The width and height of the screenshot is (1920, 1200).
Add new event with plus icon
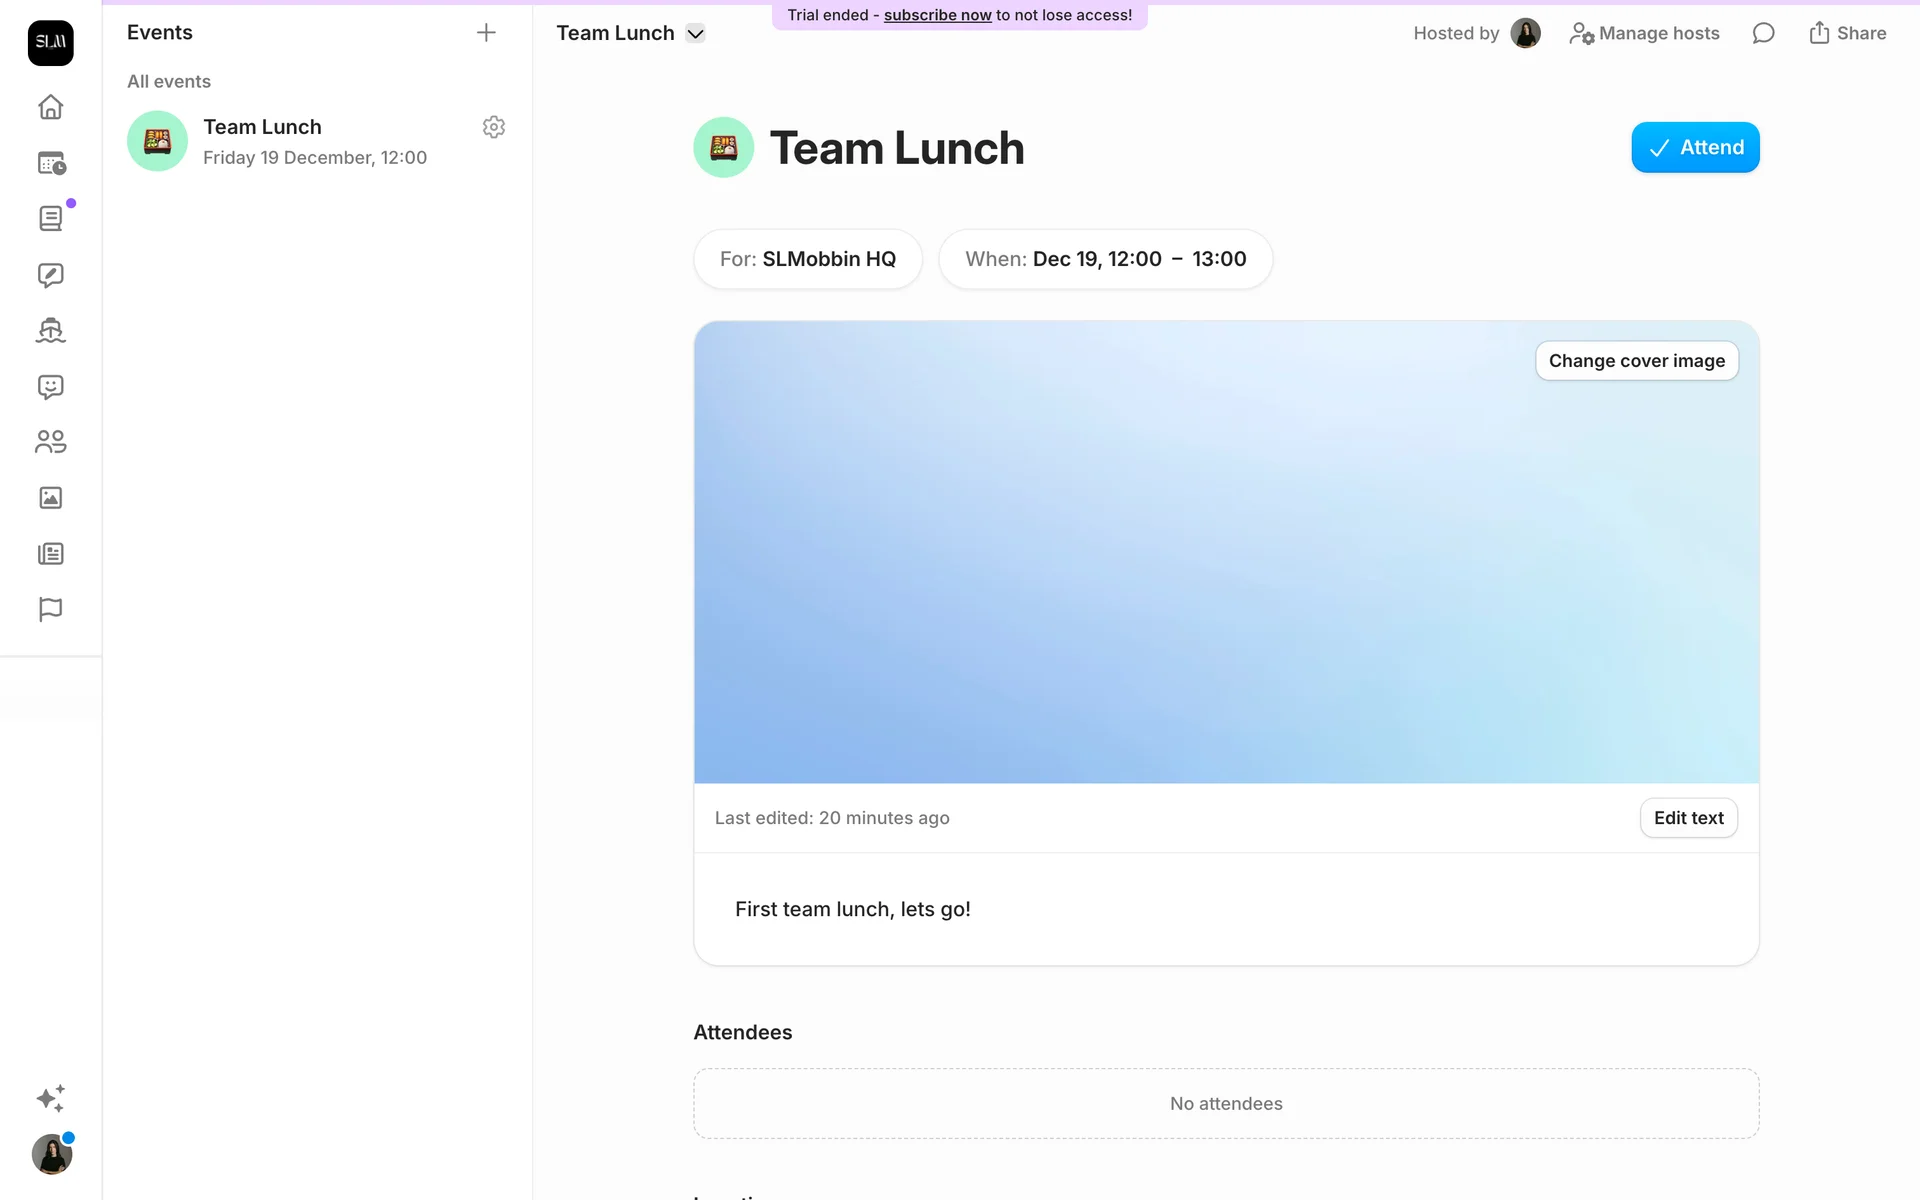tap(486, 33)
